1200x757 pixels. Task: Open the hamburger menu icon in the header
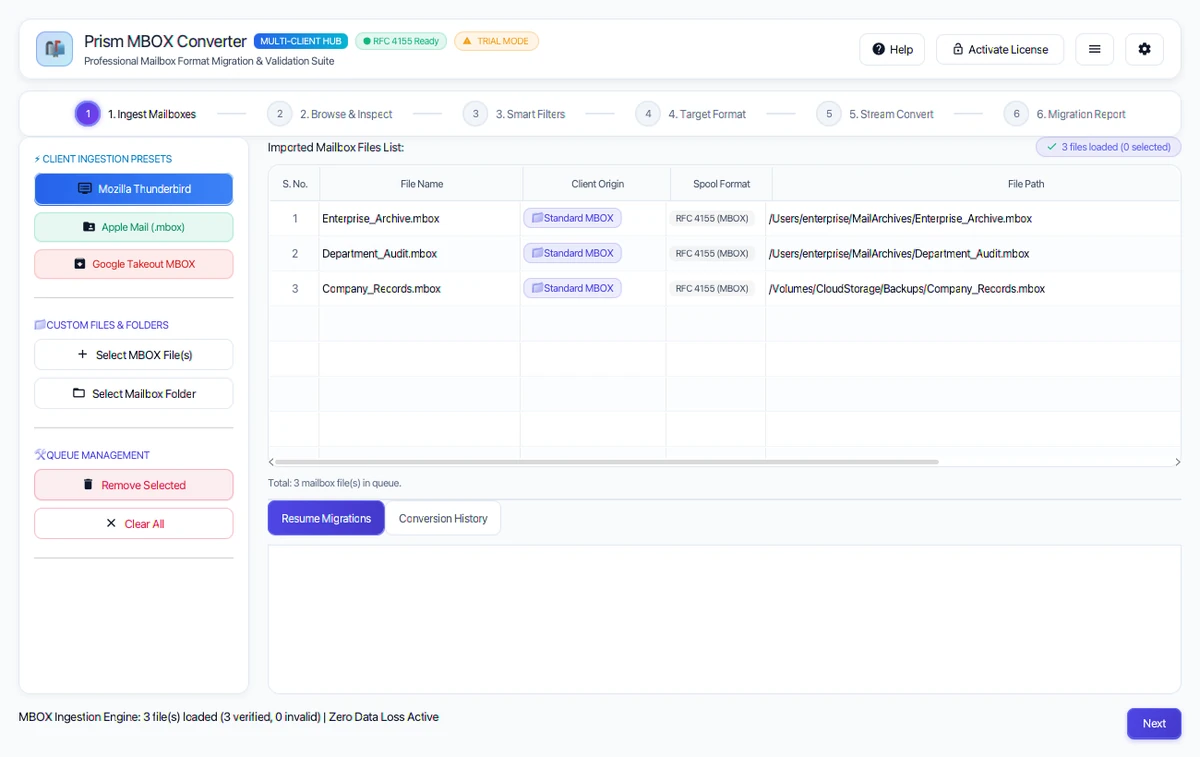(x=1094, y=49)
